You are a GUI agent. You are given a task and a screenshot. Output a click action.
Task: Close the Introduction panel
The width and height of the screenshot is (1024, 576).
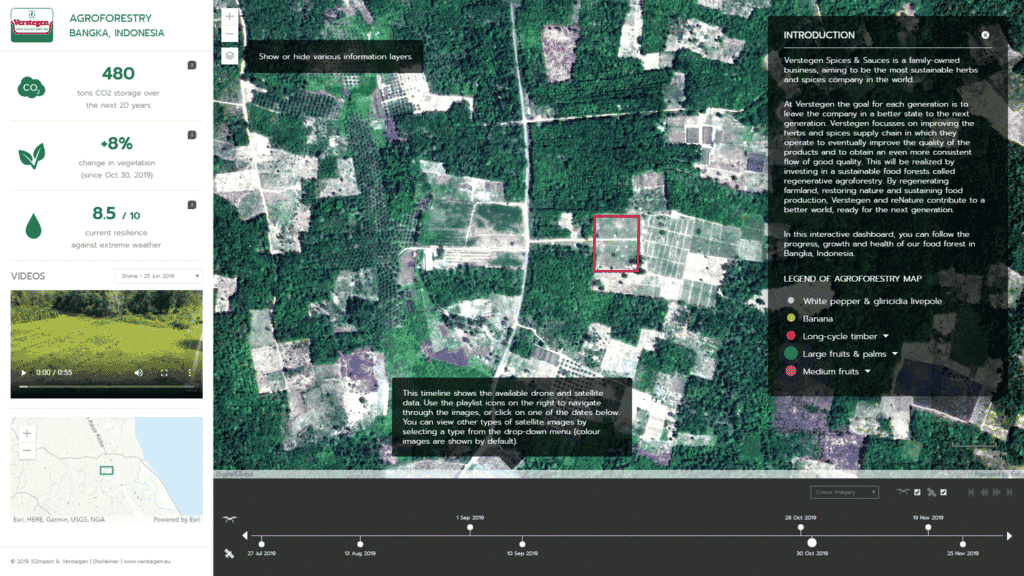[x=985, y=35]
